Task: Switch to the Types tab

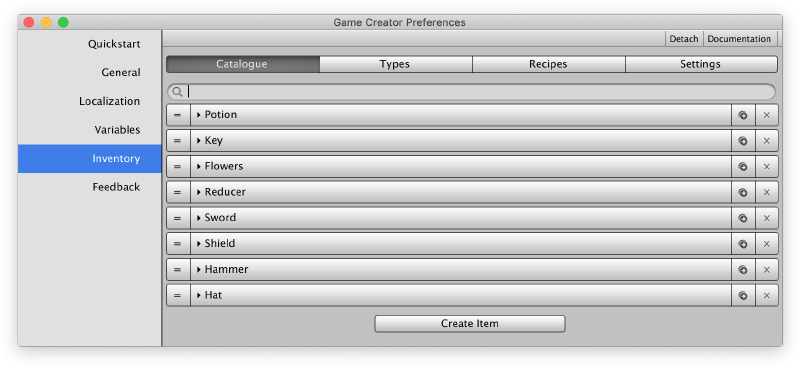Action: 396,64
